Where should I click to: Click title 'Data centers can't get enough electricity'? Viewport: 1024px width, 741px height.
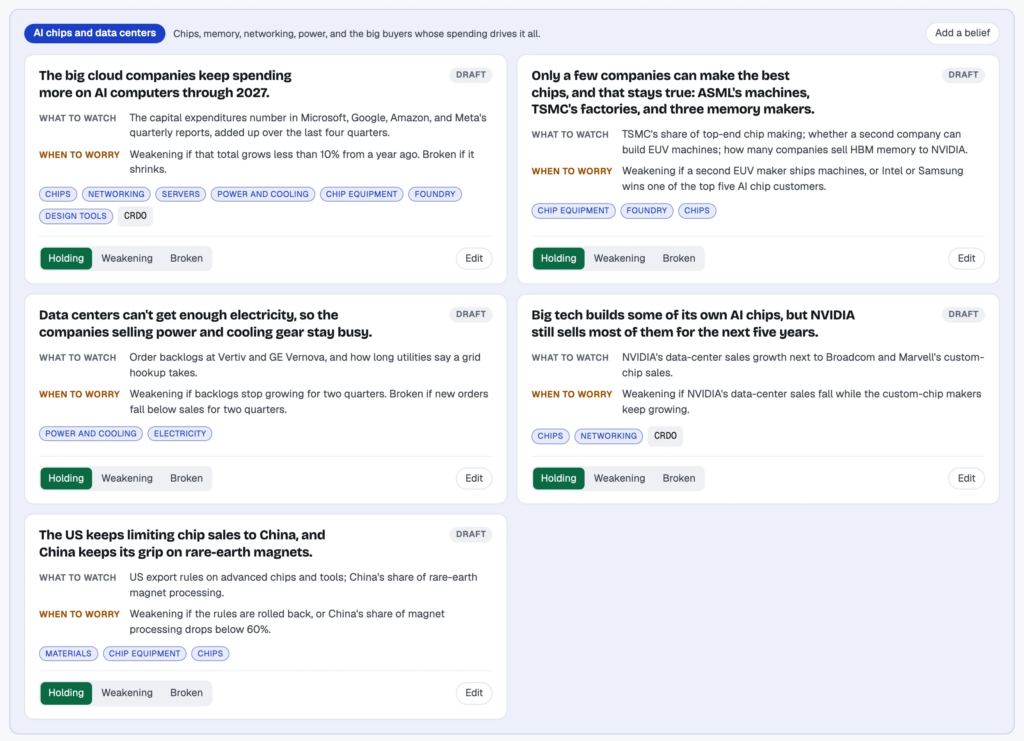click(x=205, y=324)
